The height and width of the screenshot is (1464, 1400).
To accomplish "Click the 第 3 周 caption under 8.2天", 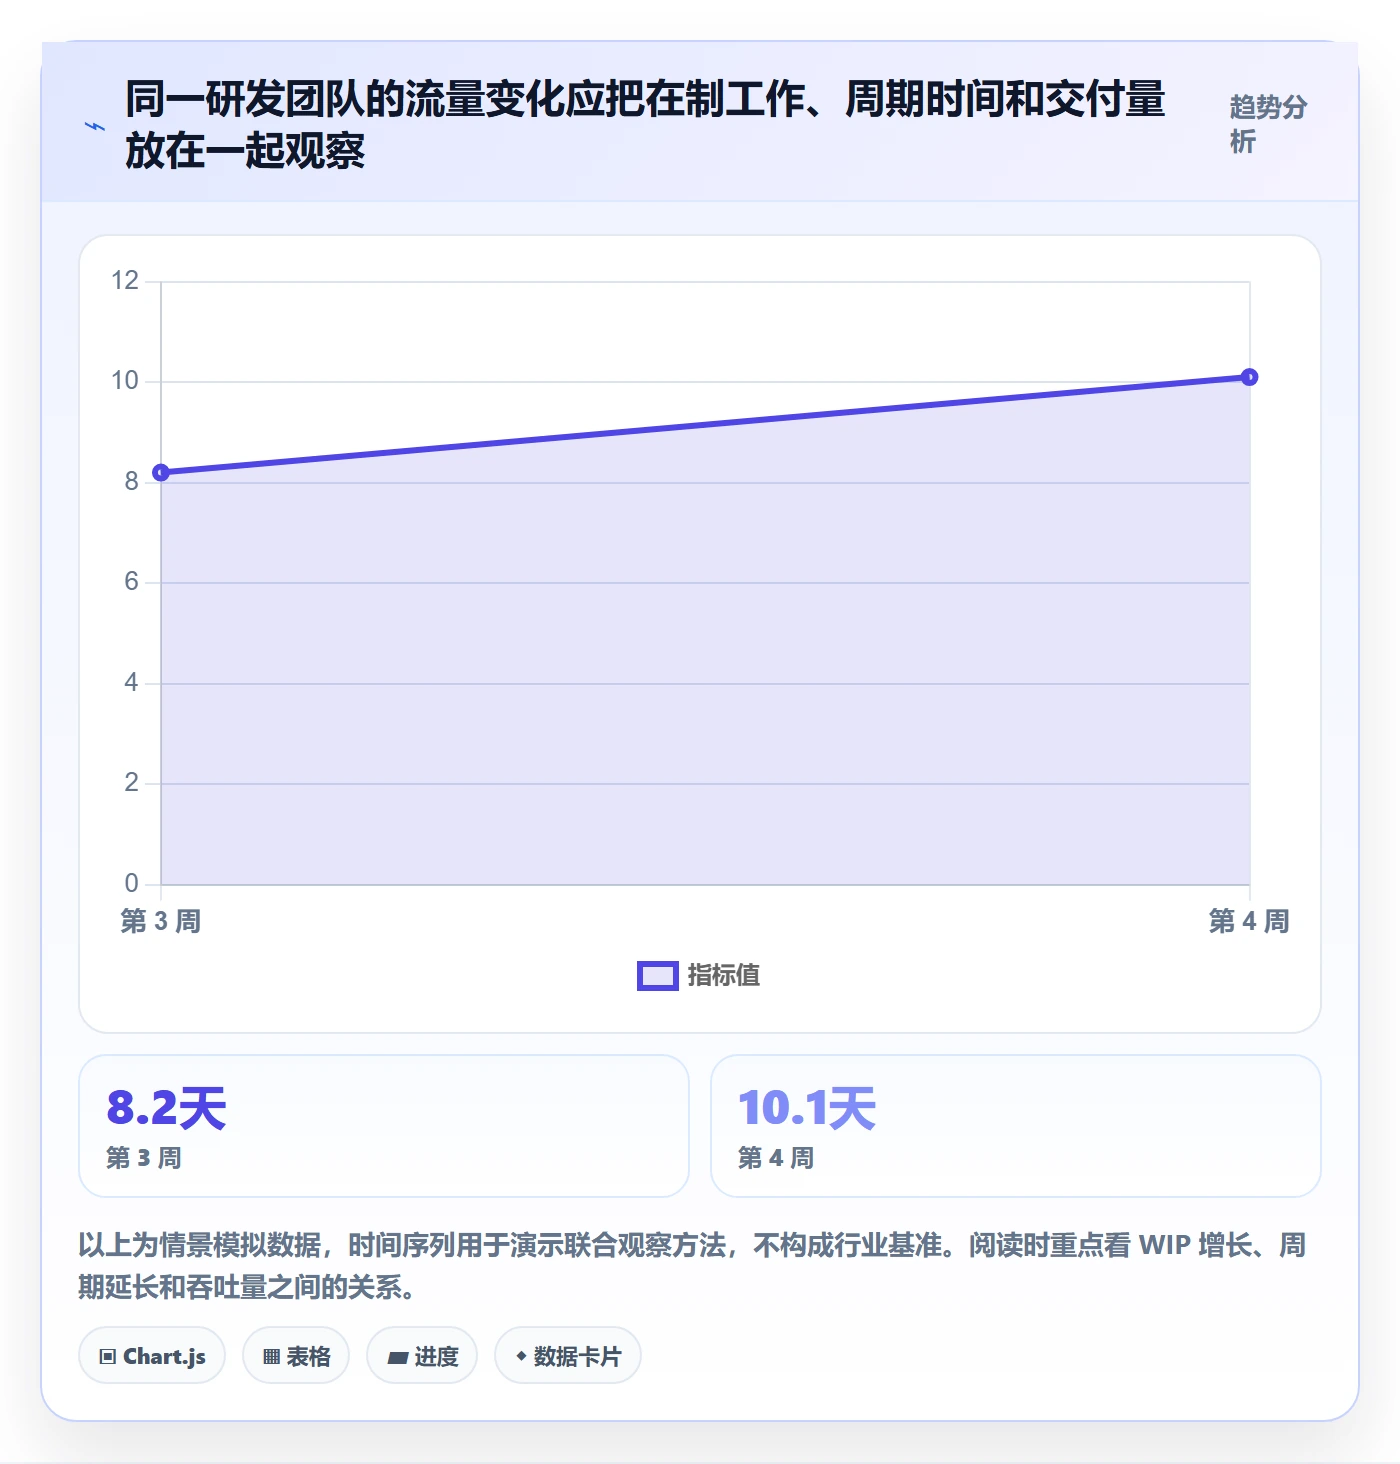I will tap(144, 1158).
